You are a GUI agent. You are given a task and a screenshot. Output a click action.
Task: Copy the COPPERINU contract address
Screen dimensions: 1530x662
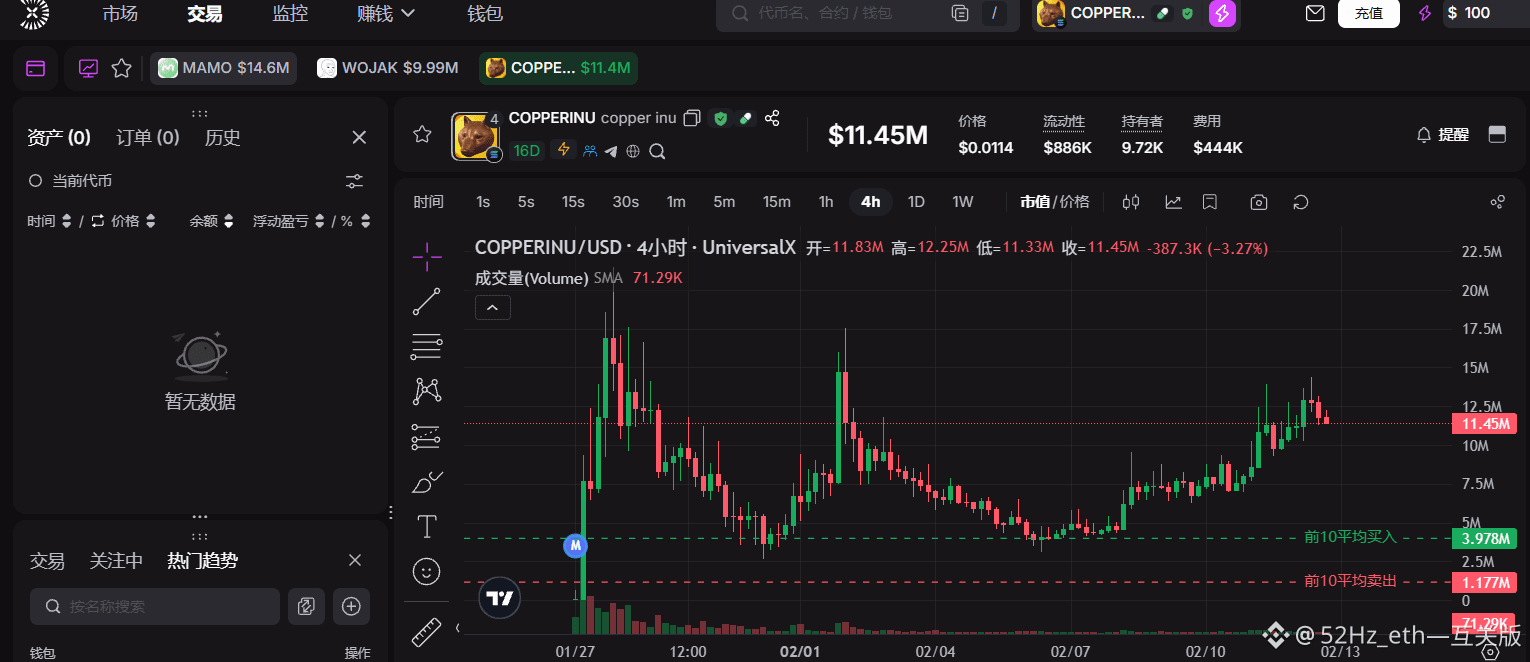[692, 118]
